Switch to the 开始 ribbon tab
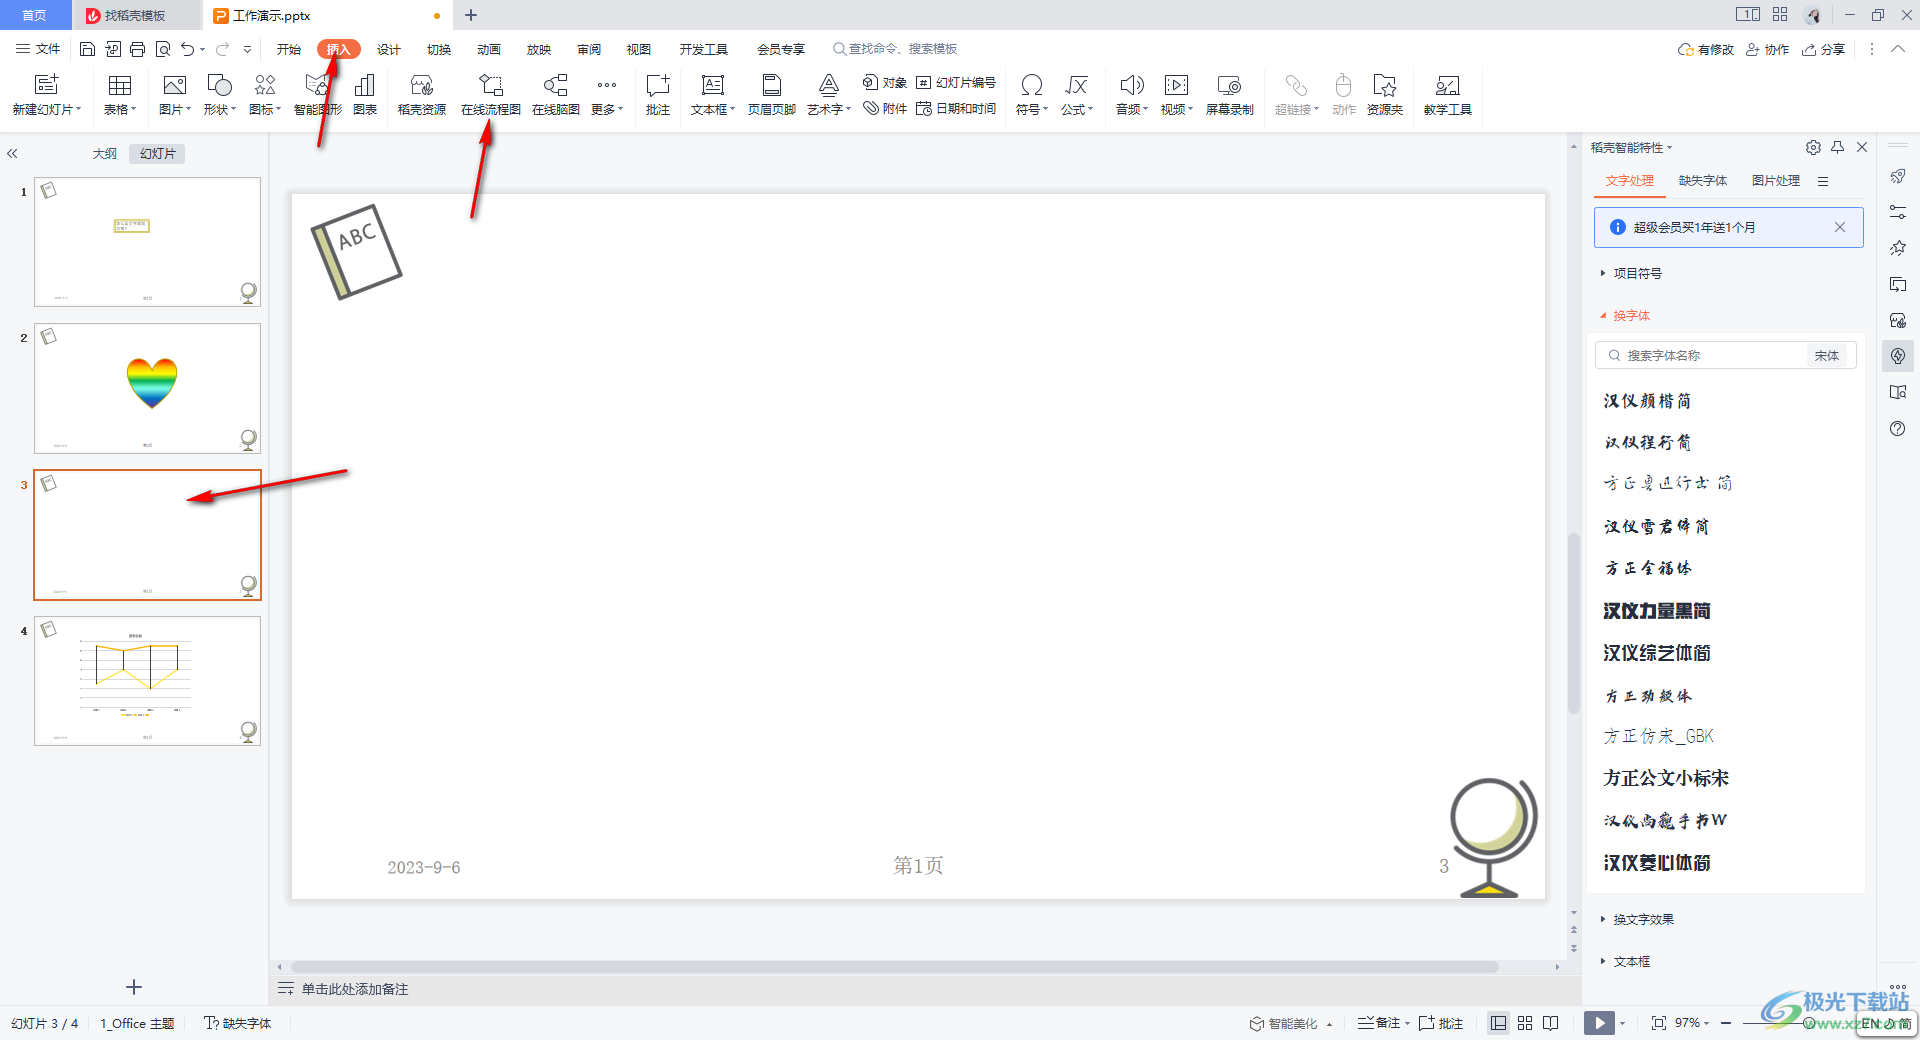The height and width of the screenshot is (1040, 1920). [289, 49]
